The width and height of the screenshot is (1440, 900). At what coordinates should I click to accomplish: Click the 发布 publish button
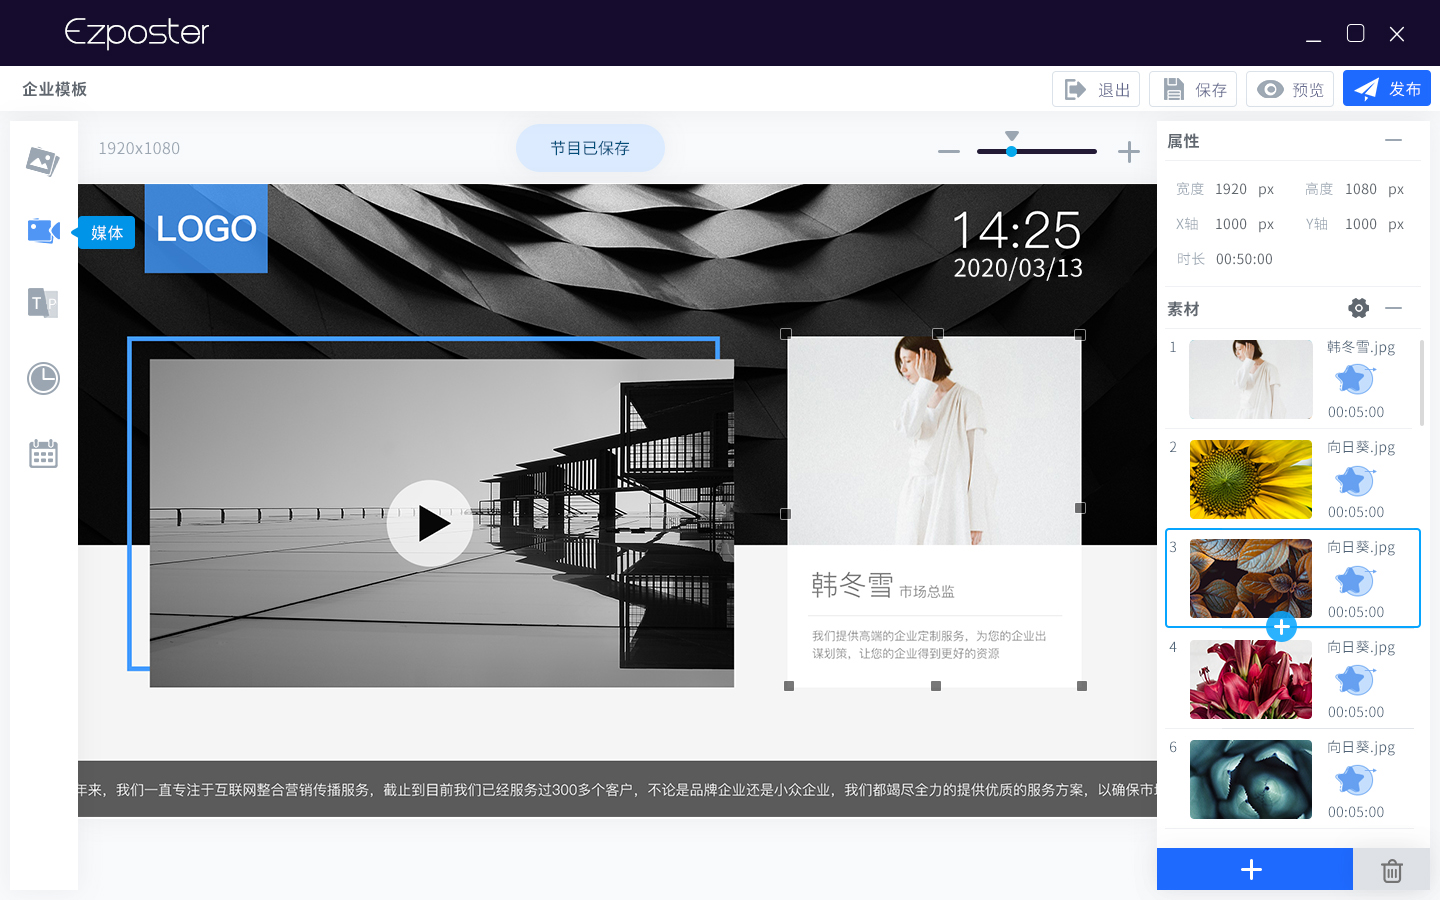(x=1387, y=88)
